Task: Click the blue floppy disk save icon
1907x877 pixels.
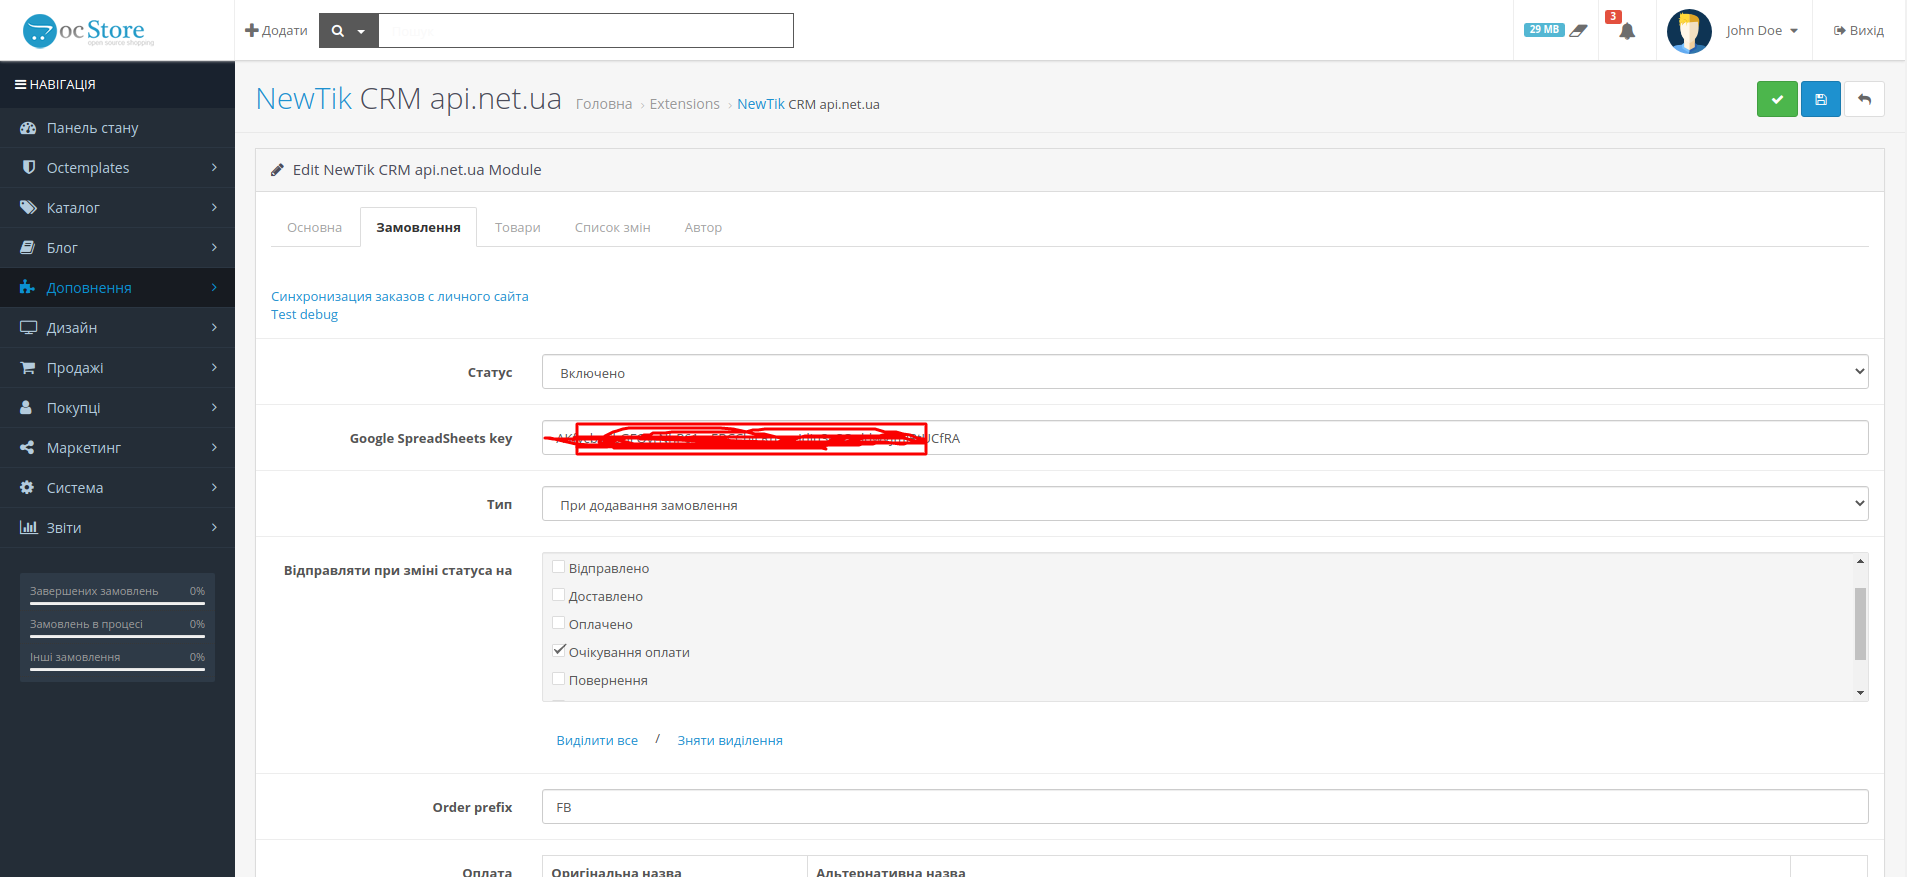Action: [1821, 99]
